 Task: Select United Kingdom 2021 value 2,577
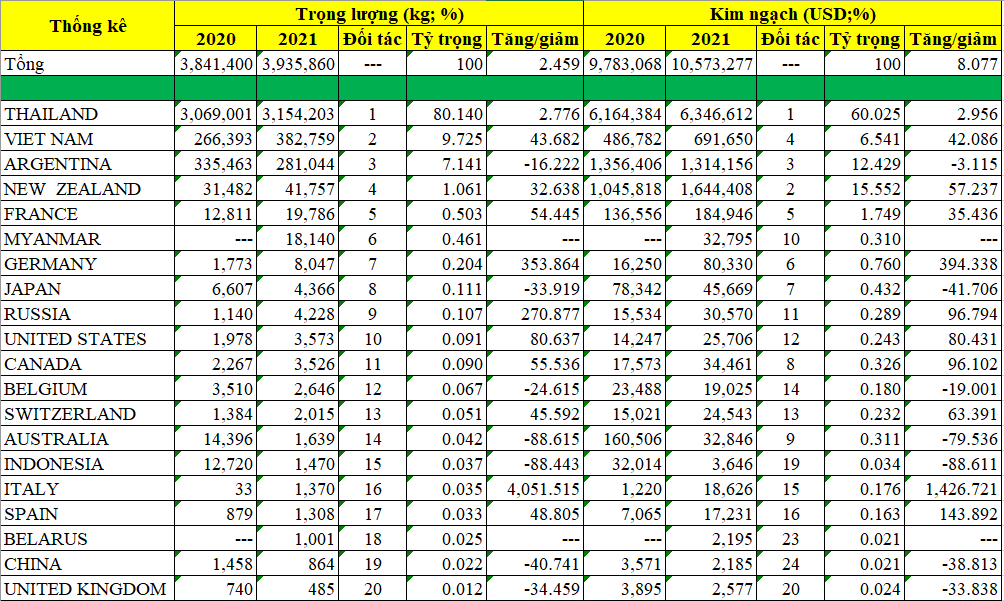click(x=711, y=588)
